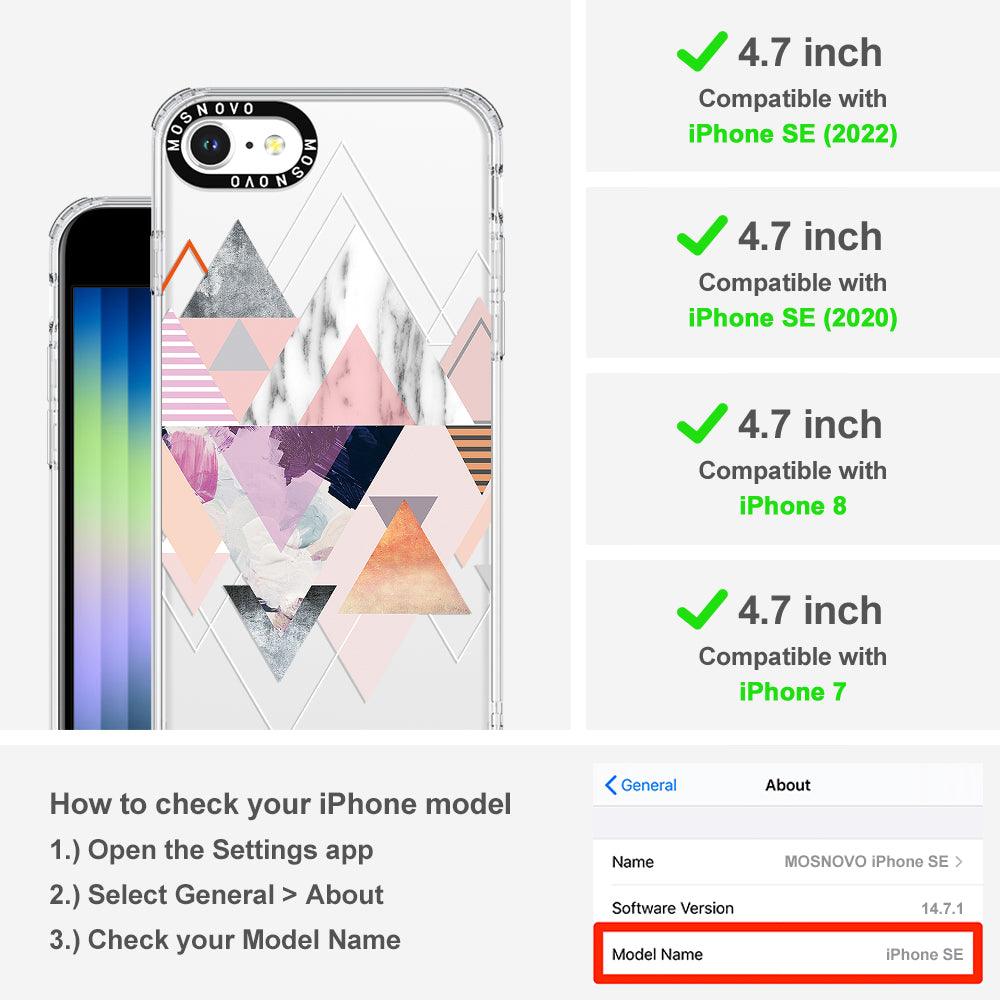Click the About title in the settings header
The image size is (1000, 1000).
coord(788,785)
